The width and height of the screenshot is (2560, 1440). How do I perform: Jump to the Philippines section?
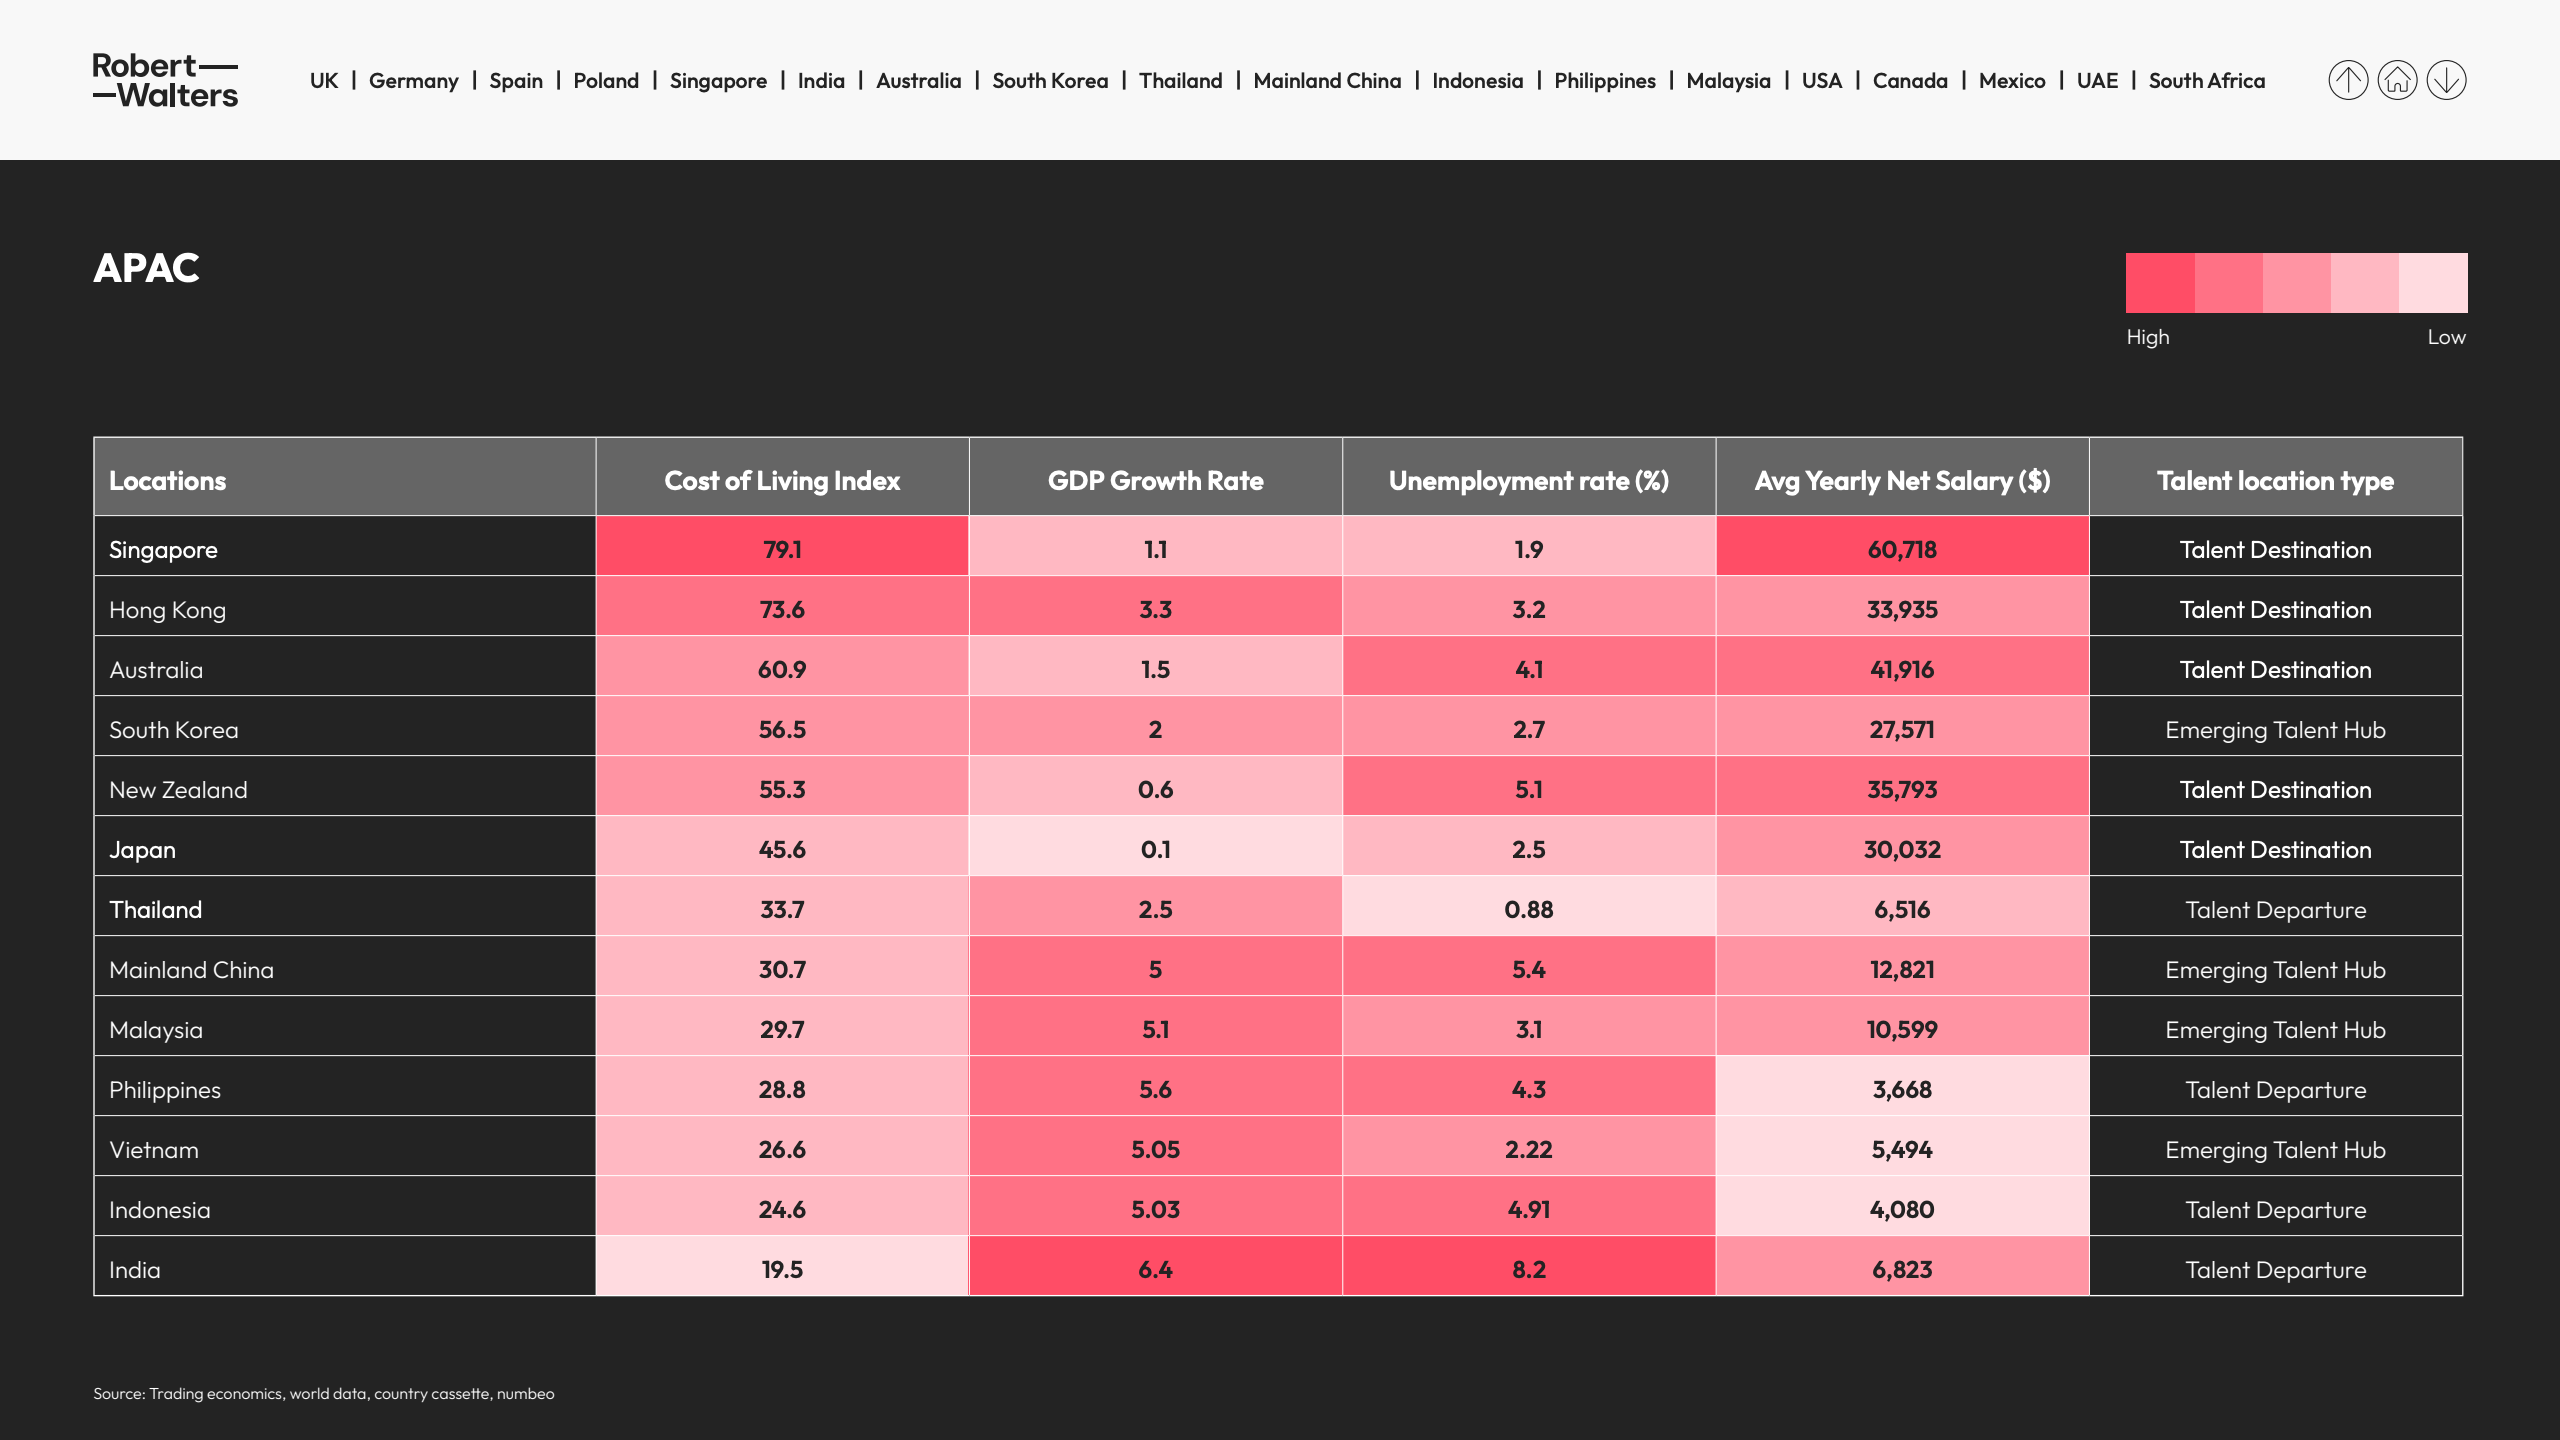point(1604,80)
